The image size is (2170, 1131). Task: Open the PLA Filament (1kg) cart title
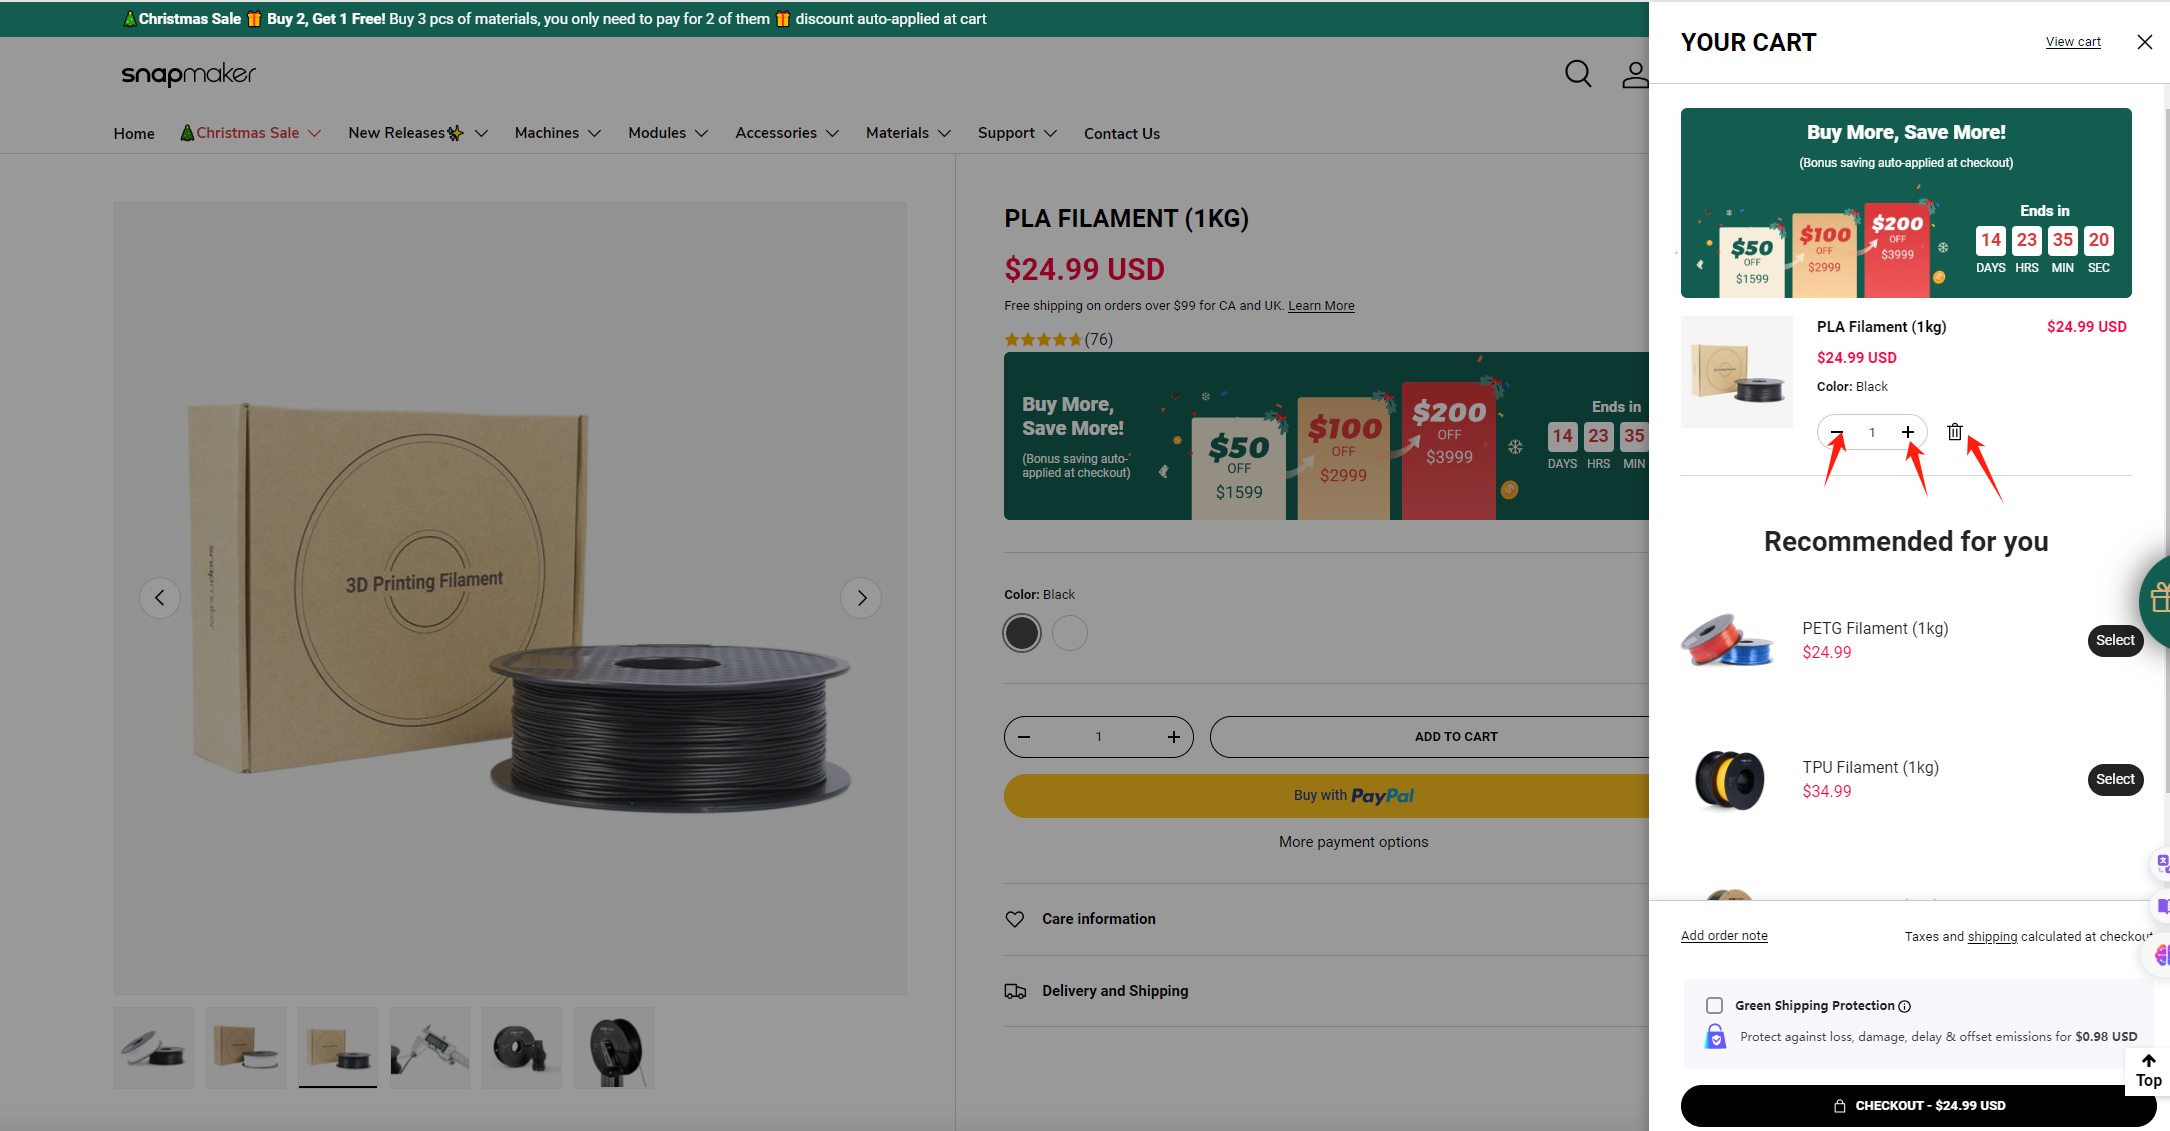[1881, 327]
